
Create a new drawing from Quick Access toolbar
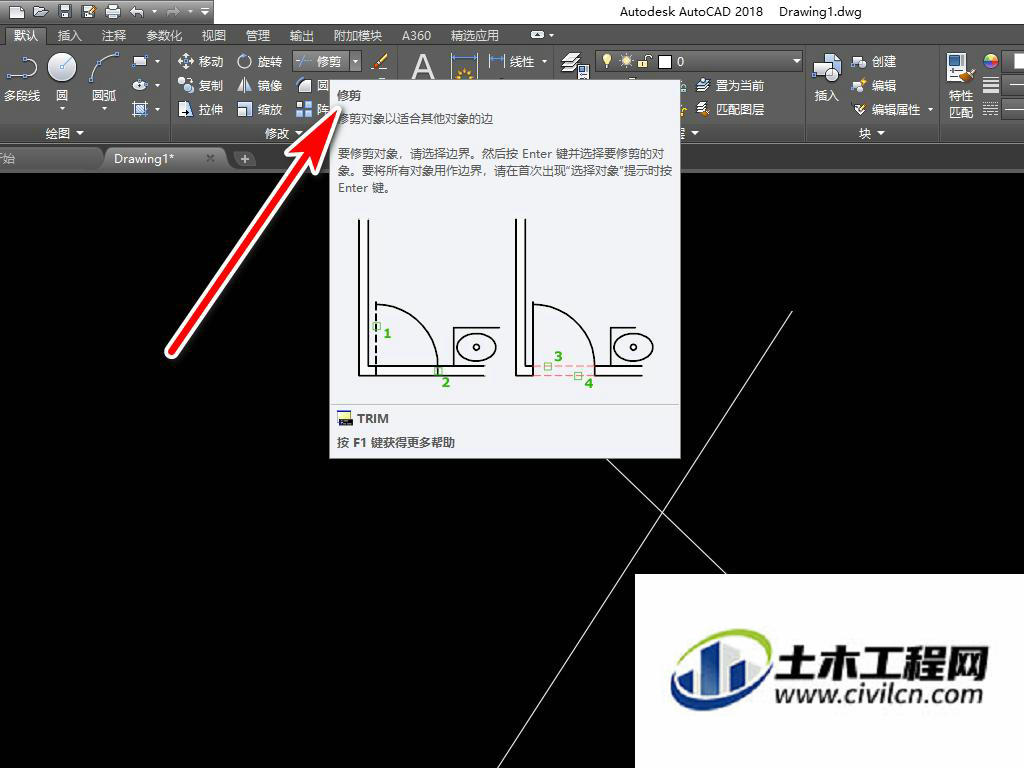tap(17, 11)
